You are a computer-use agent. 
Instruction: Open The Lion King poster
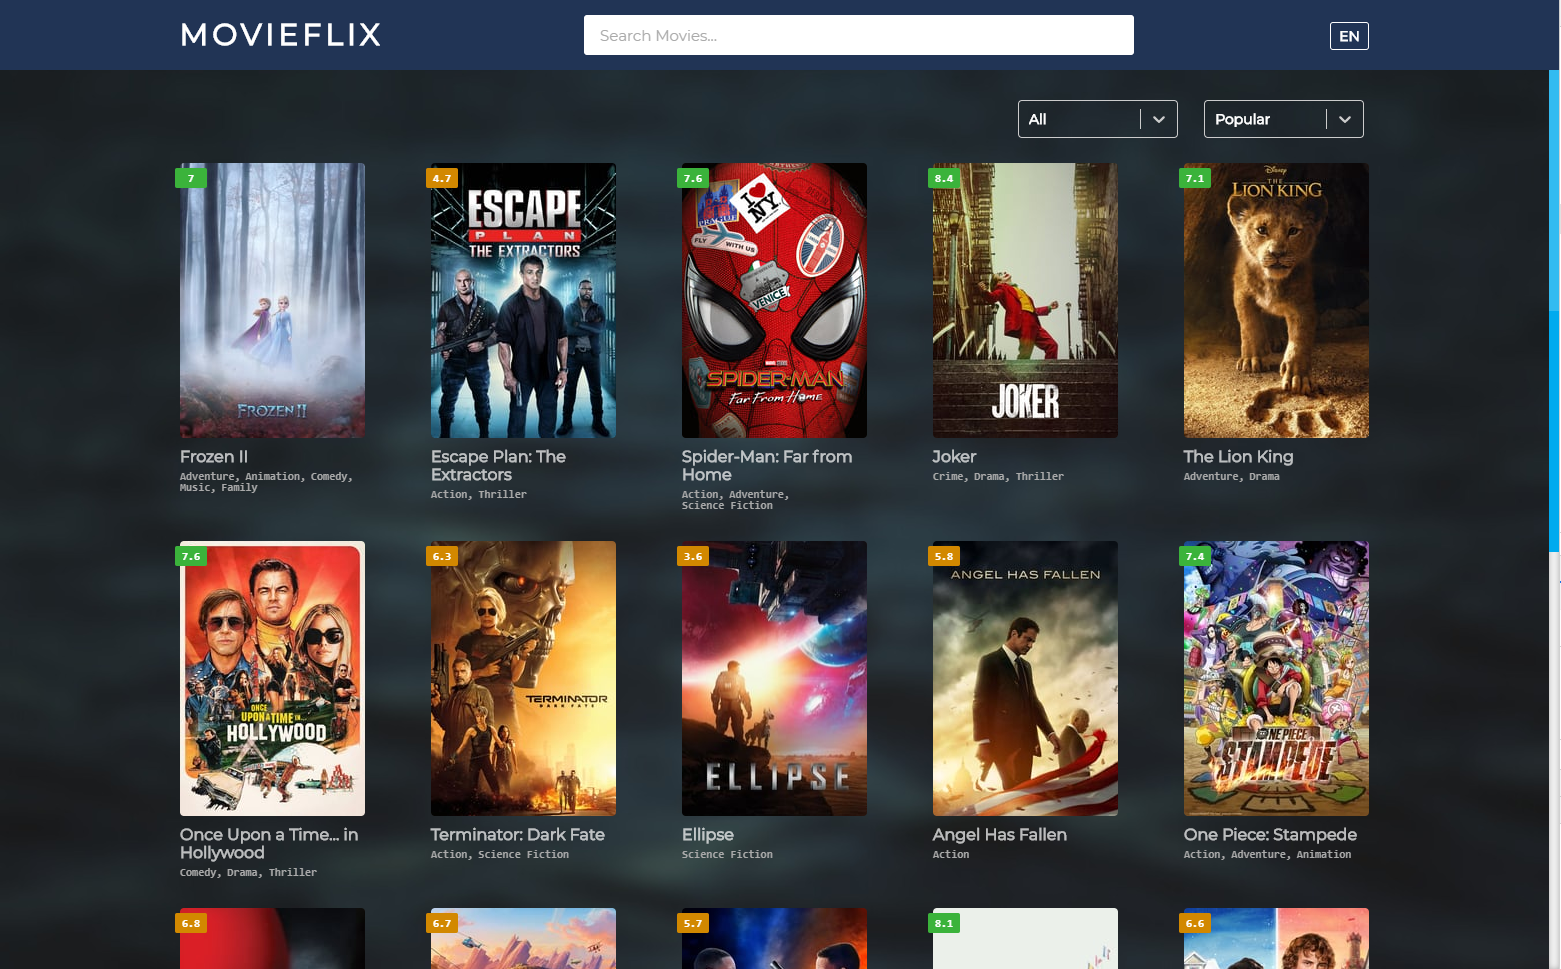(x=1276, y=300)
